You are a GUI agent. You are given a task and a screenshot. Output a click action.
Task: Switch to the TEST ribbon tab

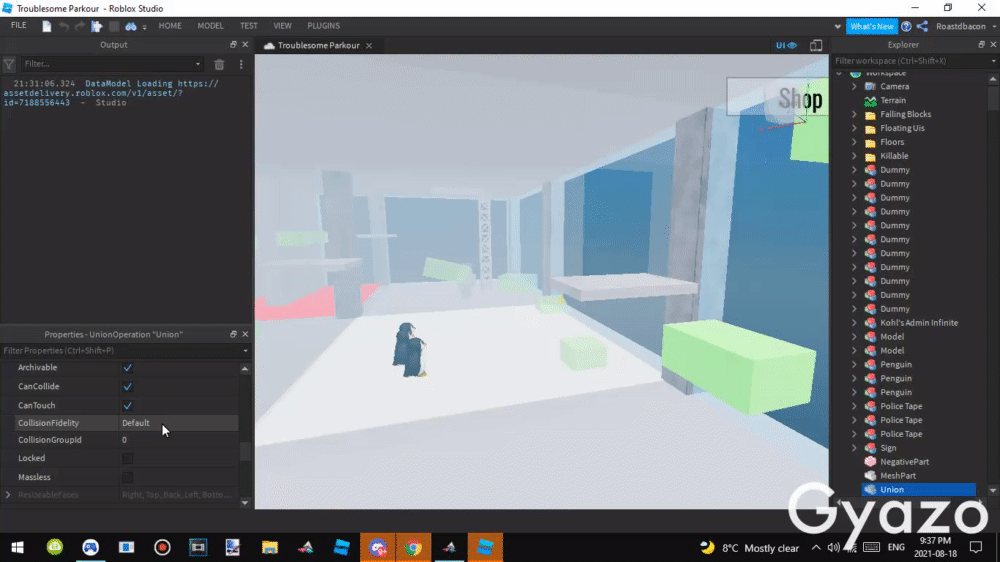tap(249, 26)
